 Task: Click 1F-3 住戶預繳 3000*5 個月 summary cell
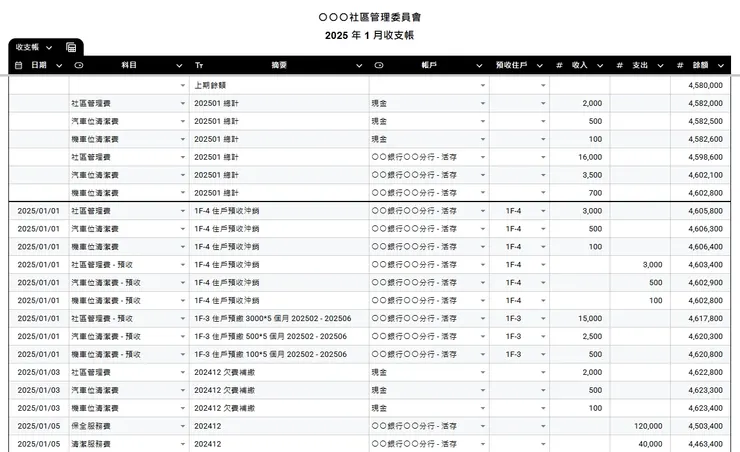(279, 318)
